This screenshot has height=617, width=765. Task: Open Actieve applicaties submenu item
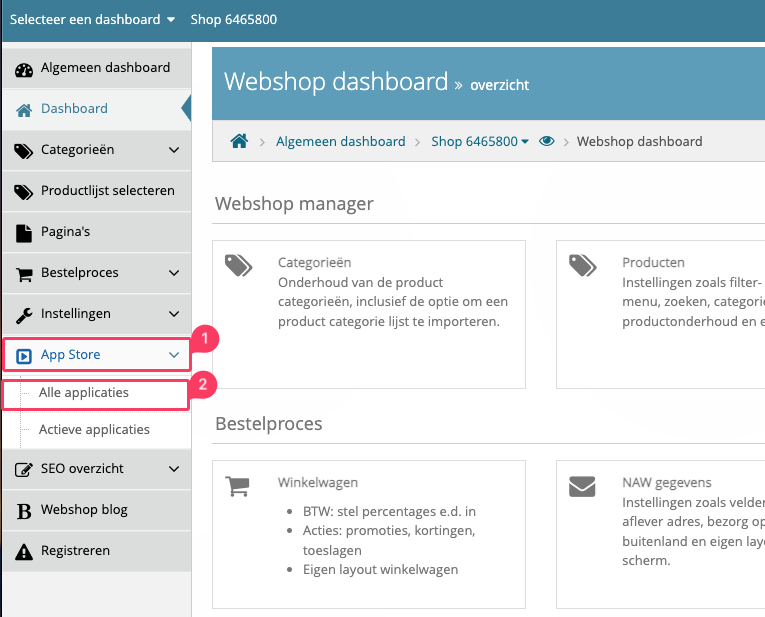(x=94, y=430)
